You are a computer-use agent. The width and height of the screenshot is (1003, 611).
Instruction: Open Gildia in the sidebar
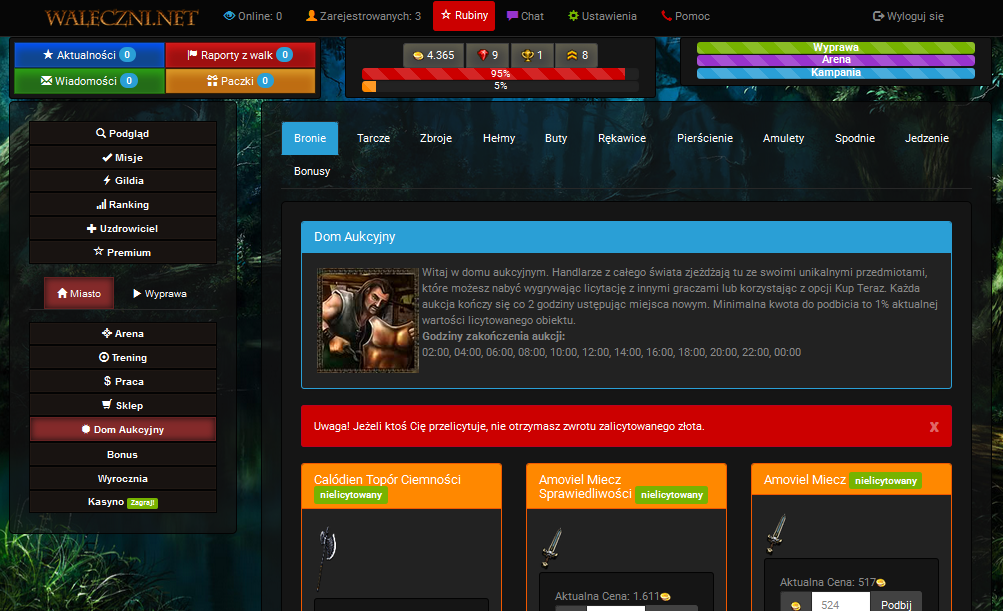pos(123,180)
